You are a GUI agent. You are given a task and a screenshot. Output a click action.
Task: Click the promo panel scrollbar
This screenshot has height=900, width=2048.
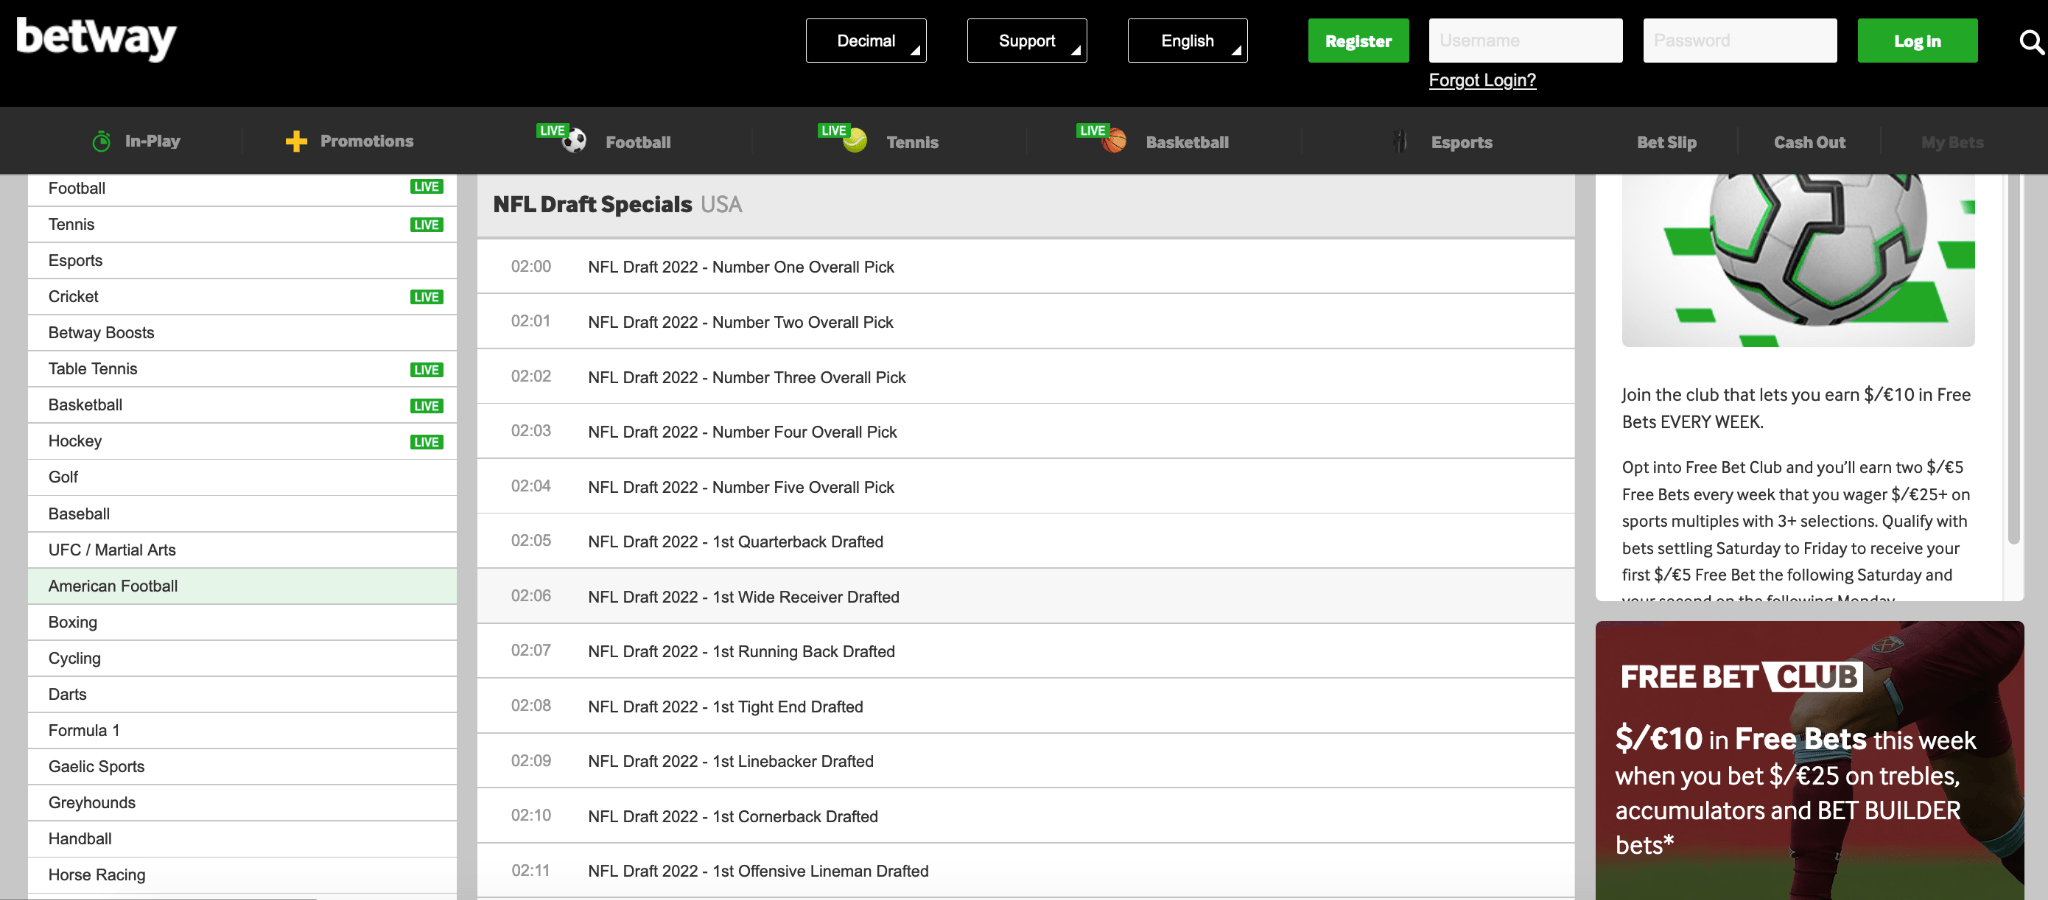coord(2014,360)
